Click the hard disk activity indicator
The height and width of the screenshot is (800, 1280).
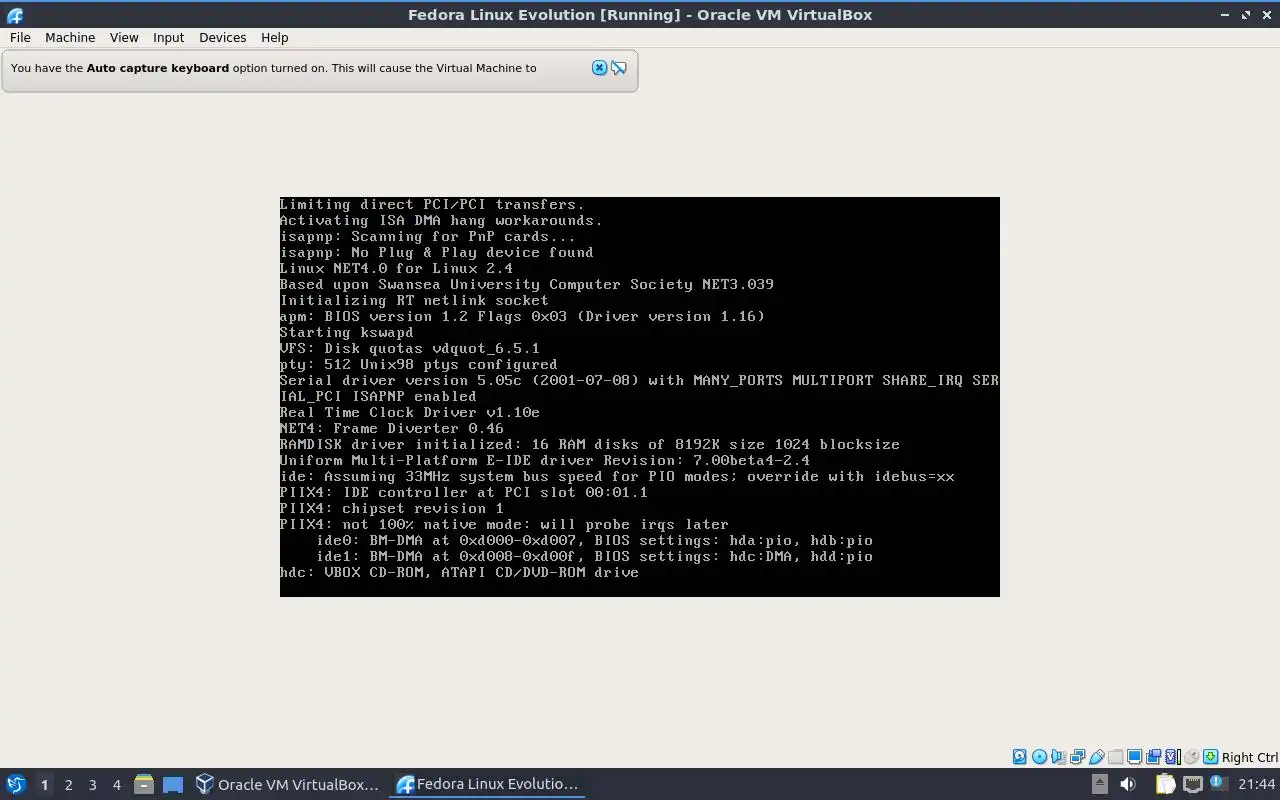[1019, 757]
